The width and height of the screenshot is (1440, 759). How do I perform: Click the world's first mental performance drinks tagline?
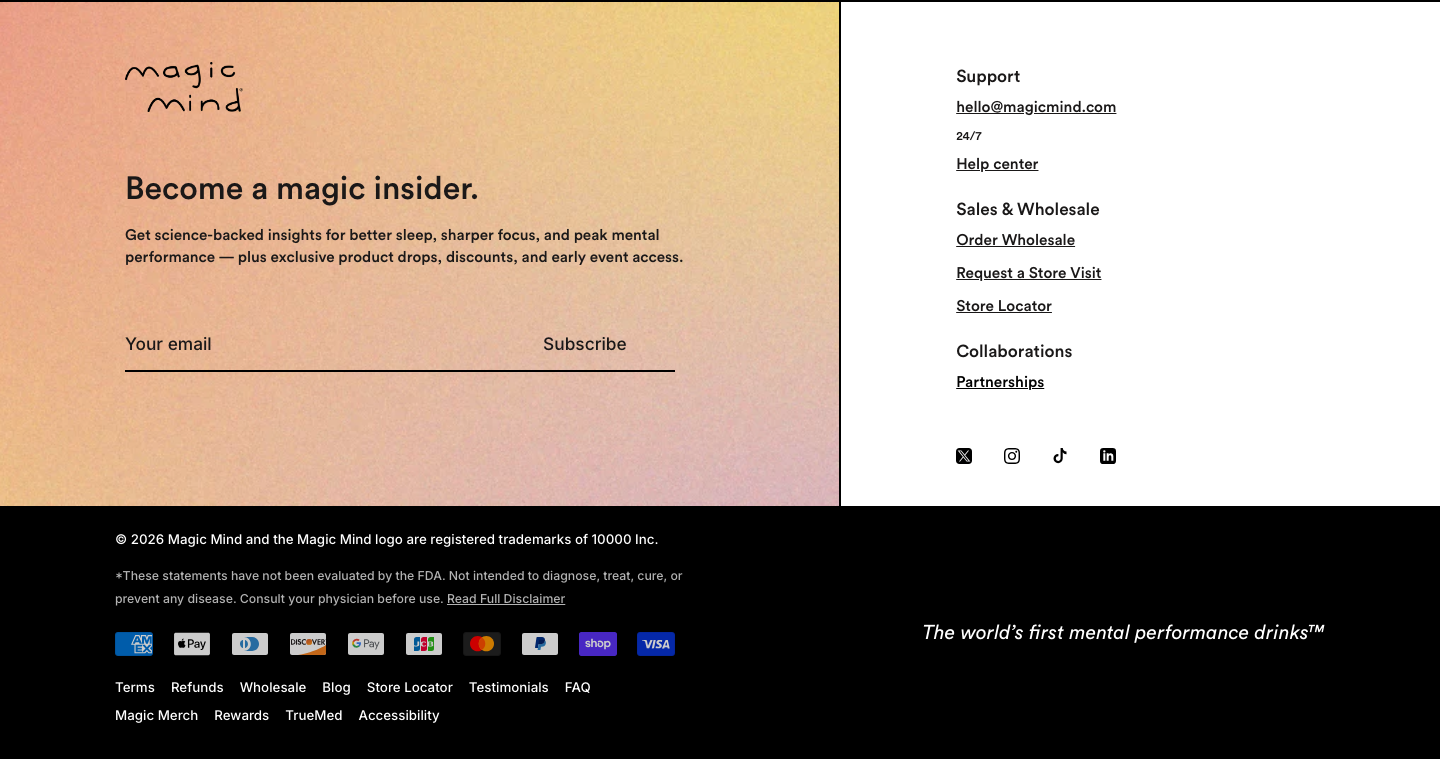click(x=1123, y=632)
